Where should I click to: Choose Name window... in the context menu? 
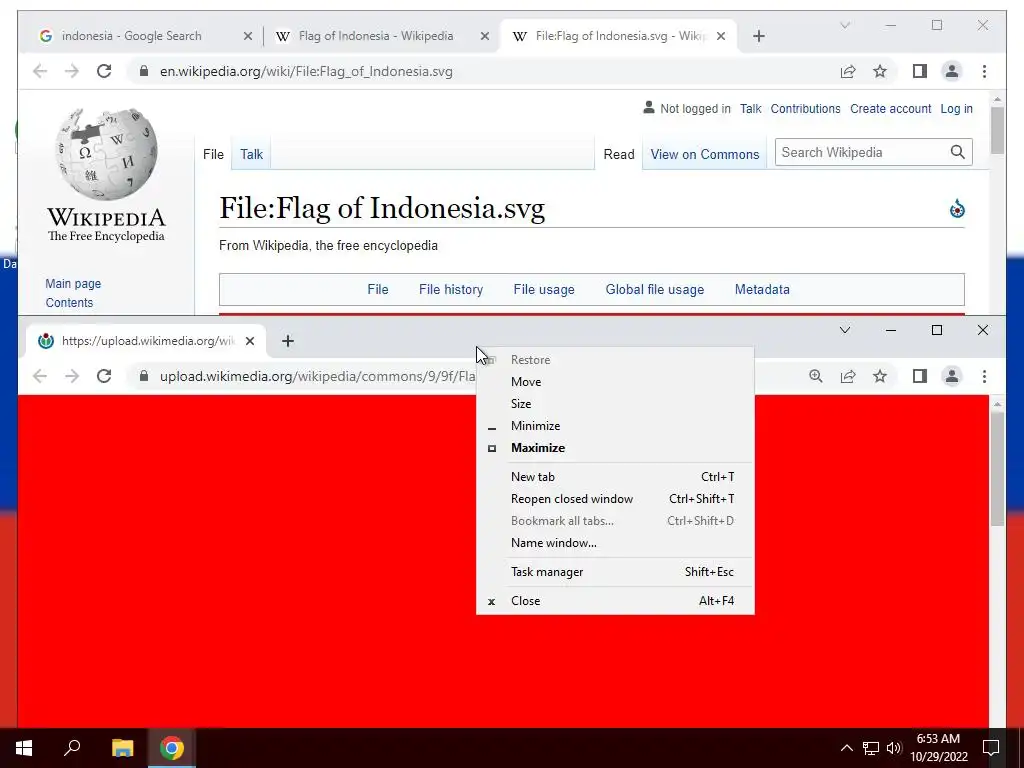(615, 543)
